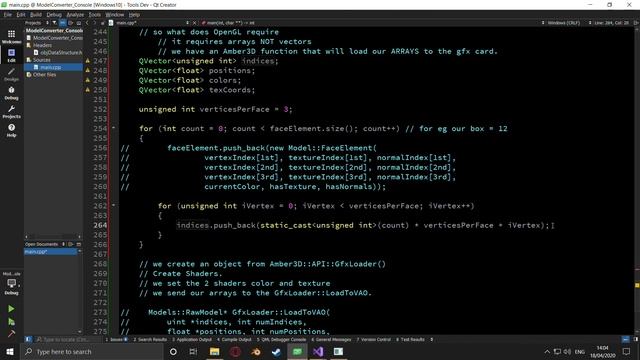Click warning icon on line 249
This screenshot has height=360, width=640.
[87, 80]
